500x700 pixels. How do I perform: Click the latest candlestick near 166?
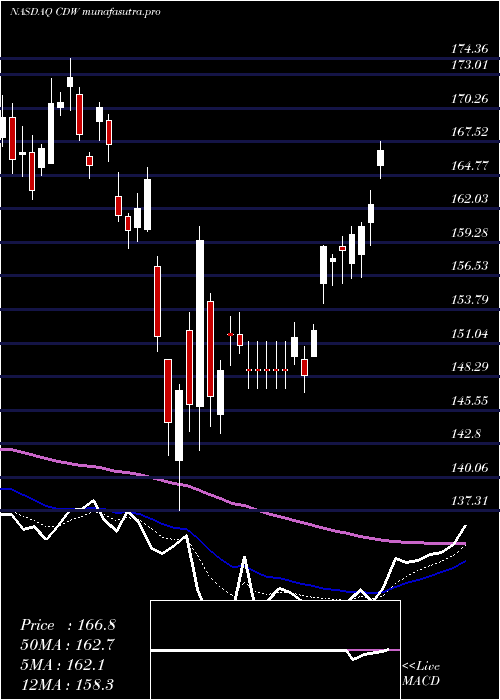tap(380, 159)
